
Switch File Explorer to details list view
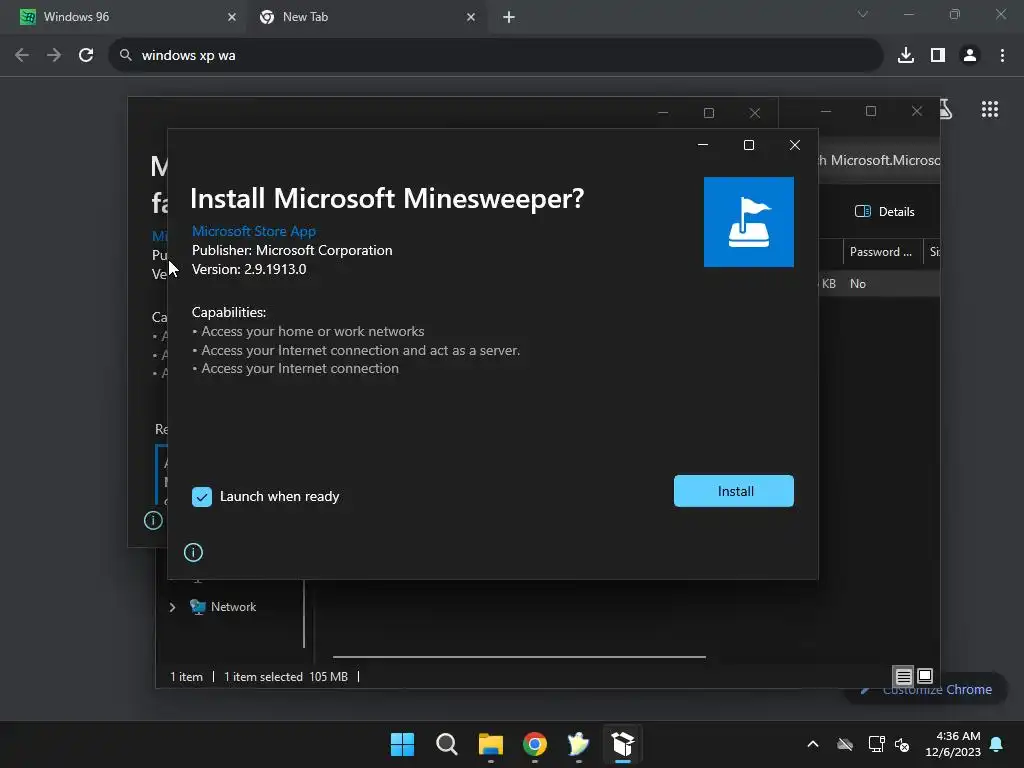(903, 676)
